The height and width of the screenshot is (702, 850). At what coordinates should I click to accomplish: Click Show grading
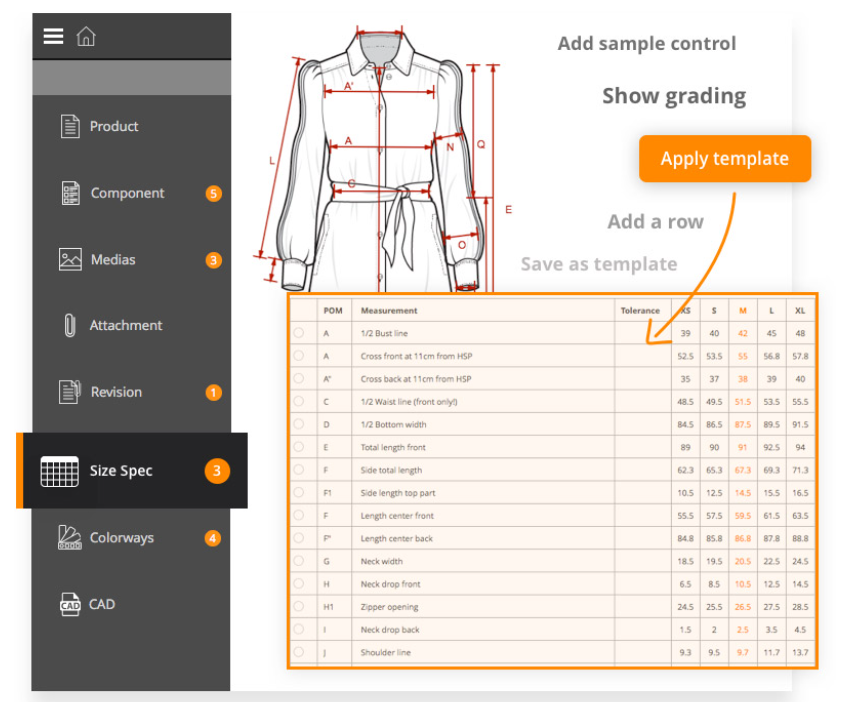tap(673, 96)
